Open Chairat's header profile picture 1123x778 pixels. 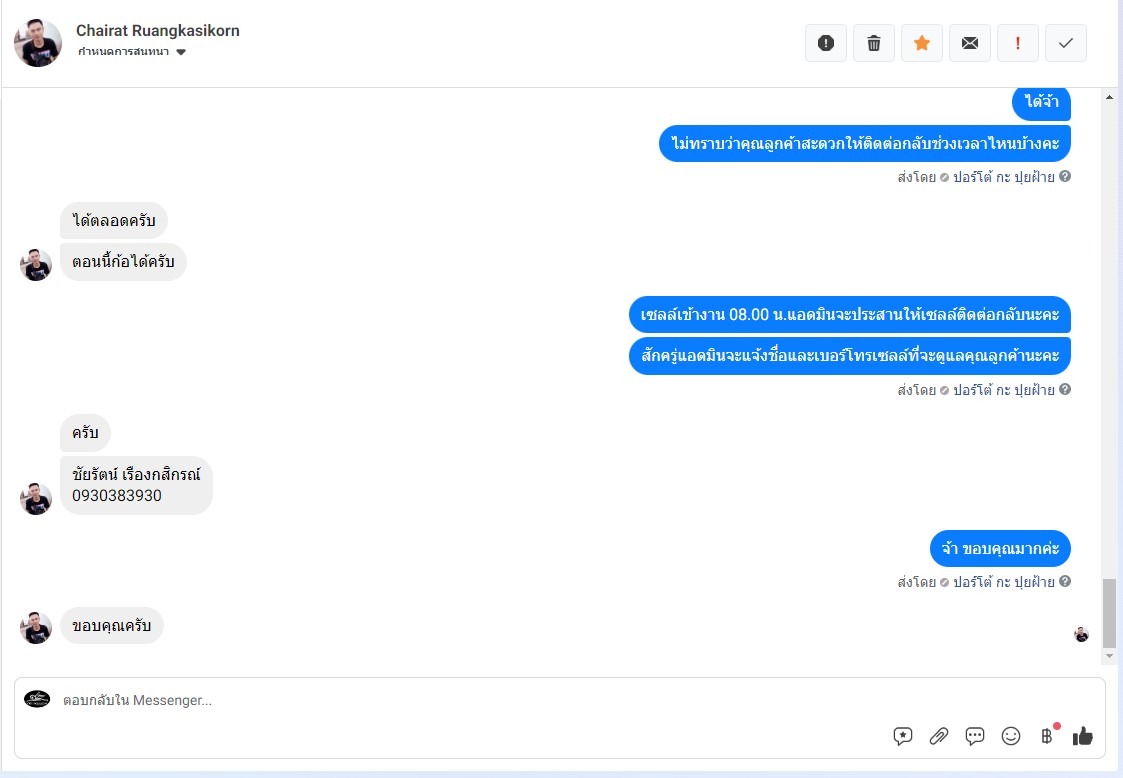[38, 43]
